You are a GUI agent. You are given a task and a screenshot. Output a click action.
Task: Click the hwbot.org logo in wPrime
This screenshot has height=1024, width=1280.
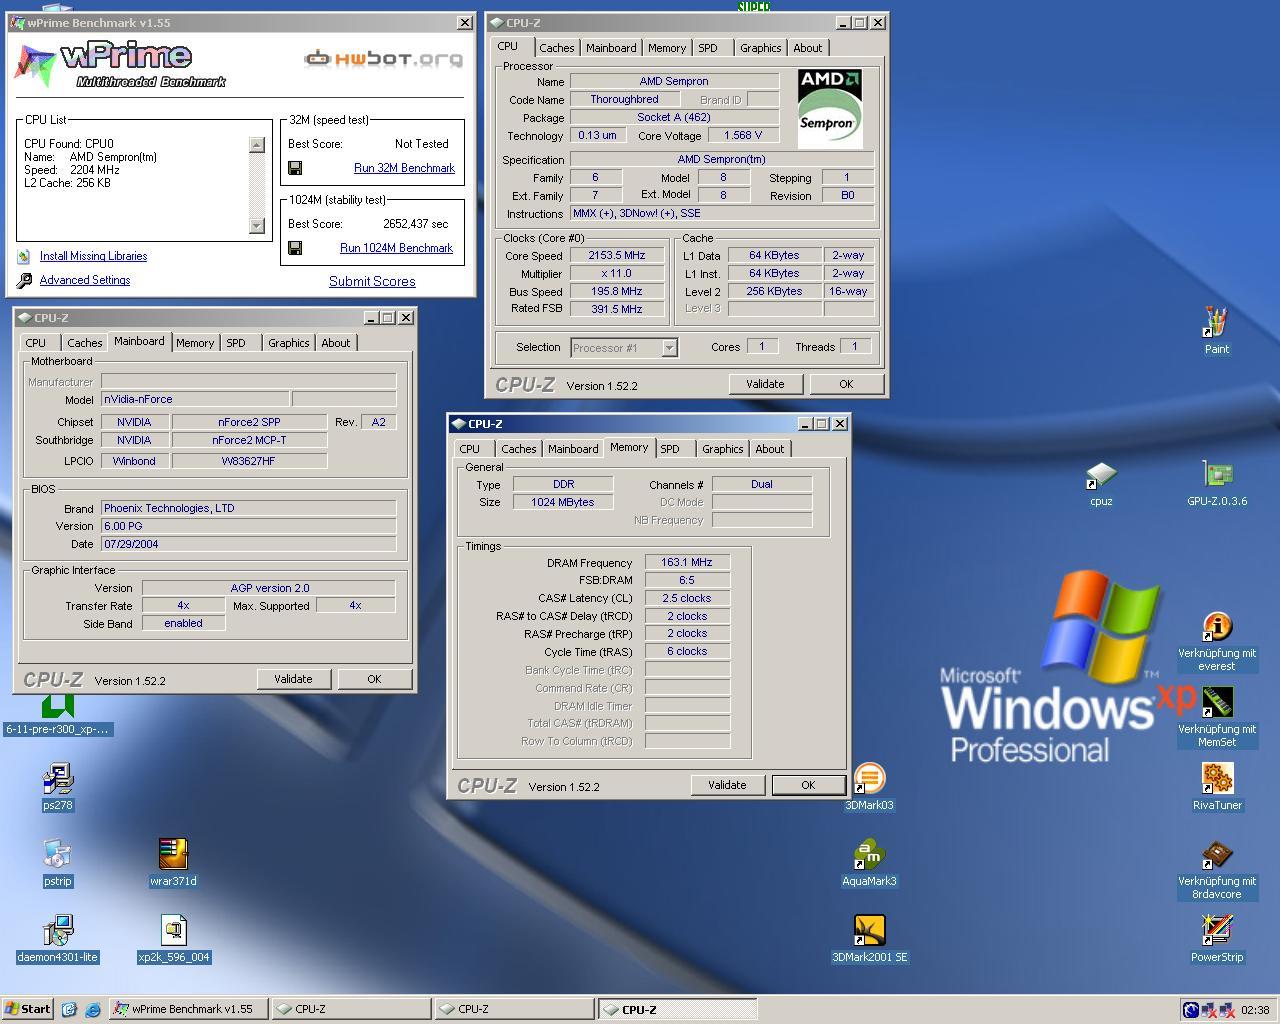[384, 59]
